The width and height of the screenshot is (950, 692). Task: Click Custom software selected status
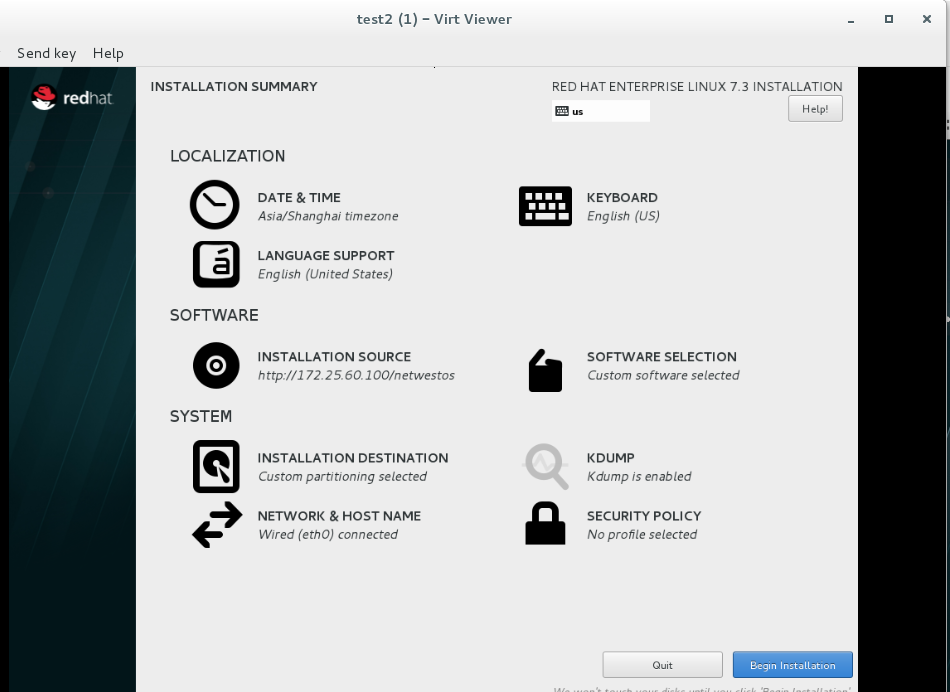coord(663,376)
